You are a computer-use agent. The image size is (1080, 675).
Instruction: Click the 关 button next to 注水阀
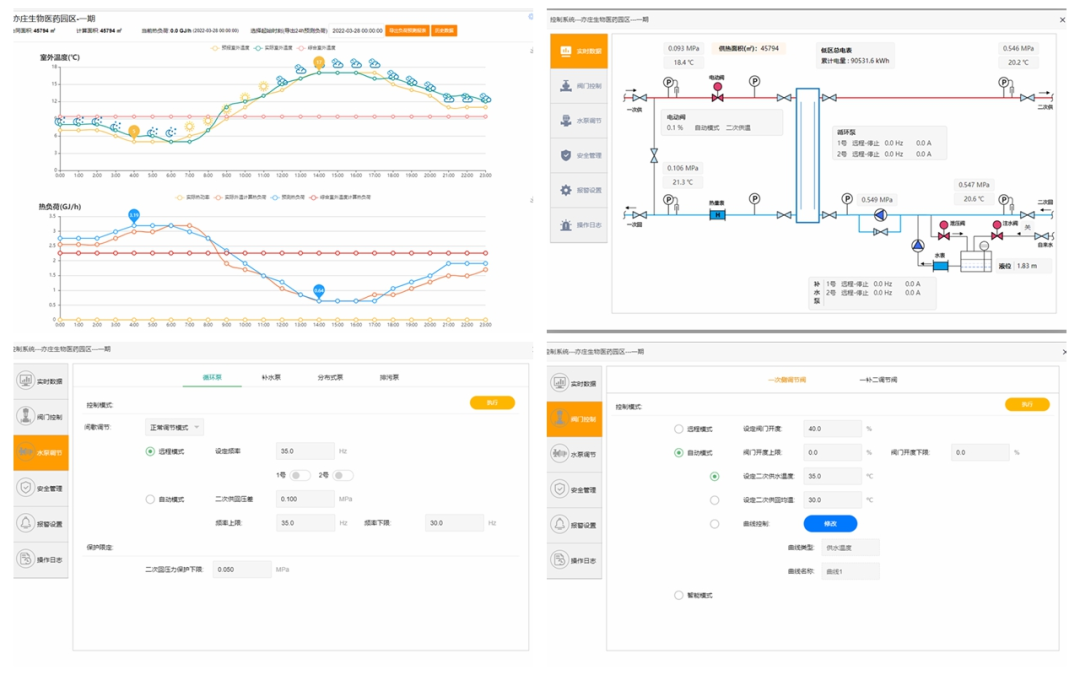coord(1027,227)
